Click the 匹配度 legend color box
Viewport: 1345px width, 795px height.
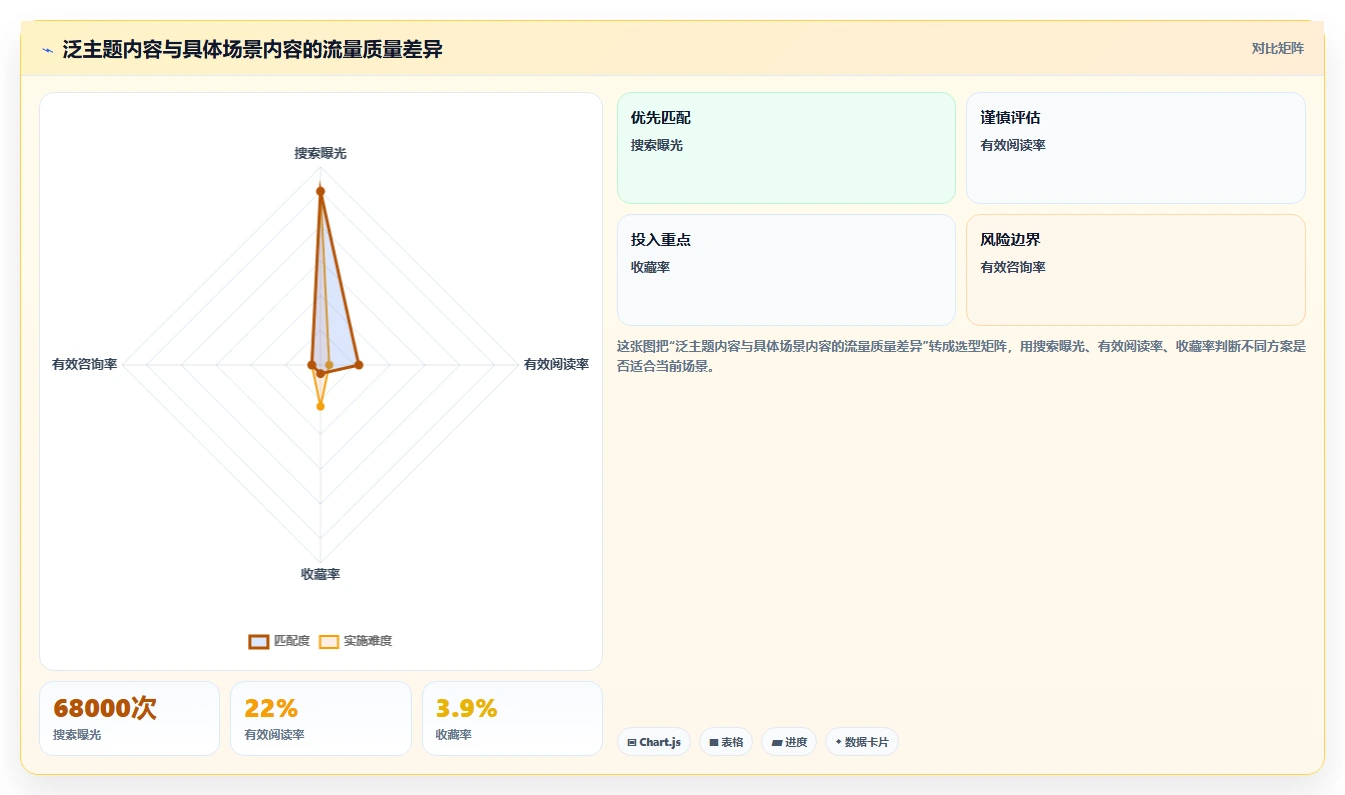pyautogui.click(x=259, y=642)
